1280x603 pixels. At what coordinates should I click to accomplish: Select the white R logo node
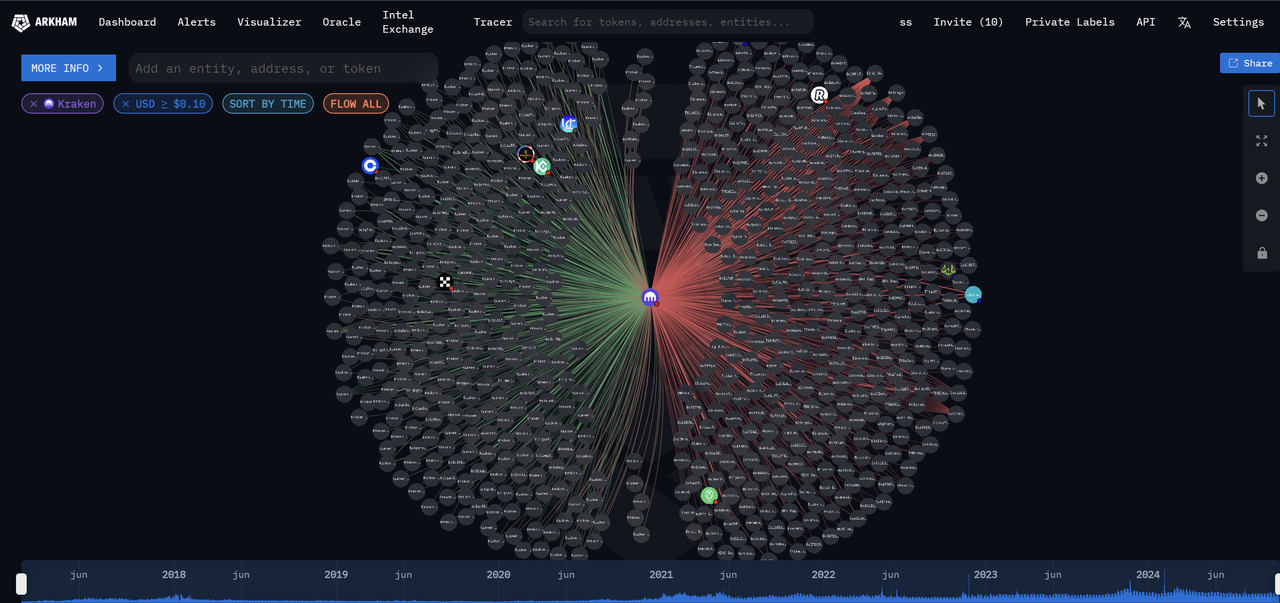pos(819,95)
